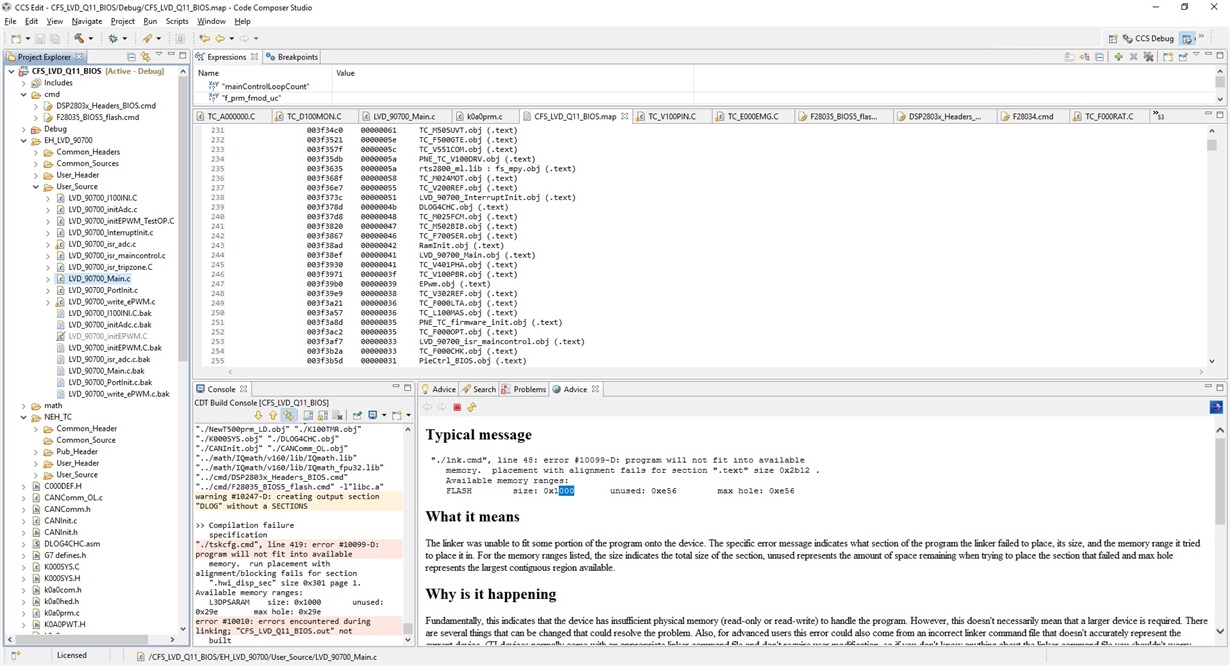The image size is (1230, 666).
Task: Close the CFS_LVD_Q11_BIOS.map editor tab
Action: (x=625, y=116)
